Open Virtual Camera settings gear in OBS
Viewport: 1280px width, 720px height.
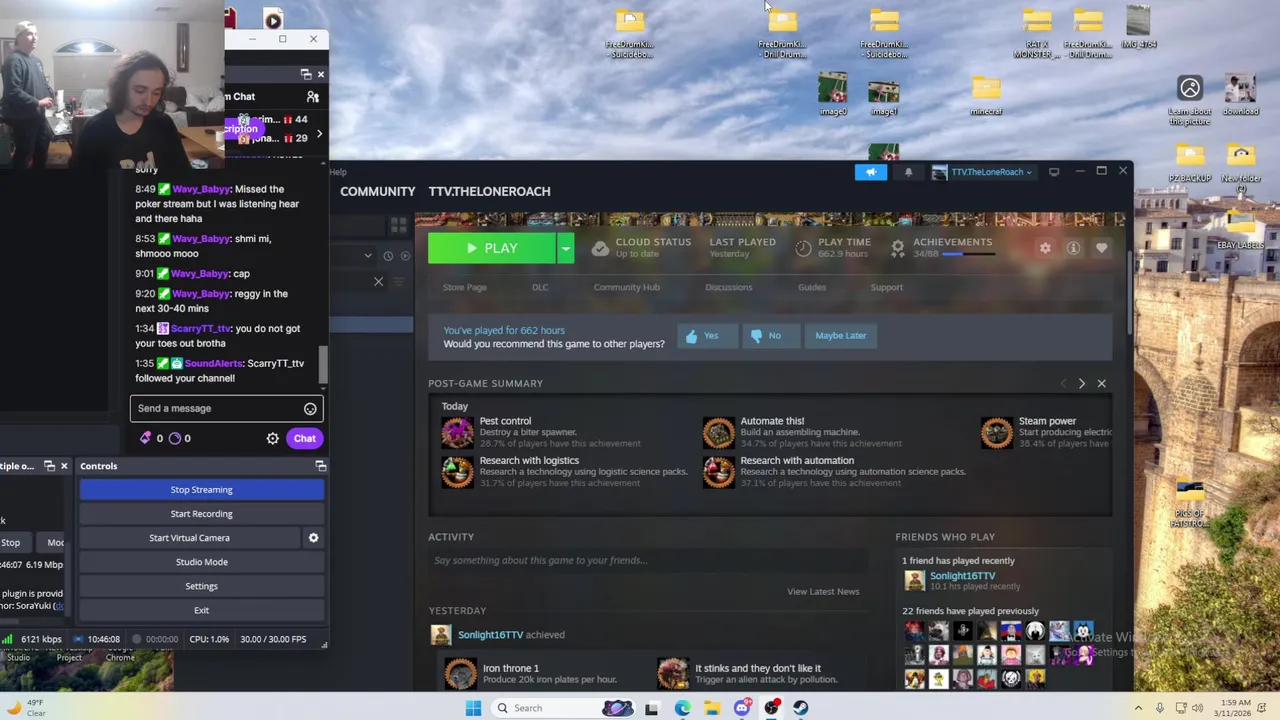pyautogui.click(x=313, y=538)
